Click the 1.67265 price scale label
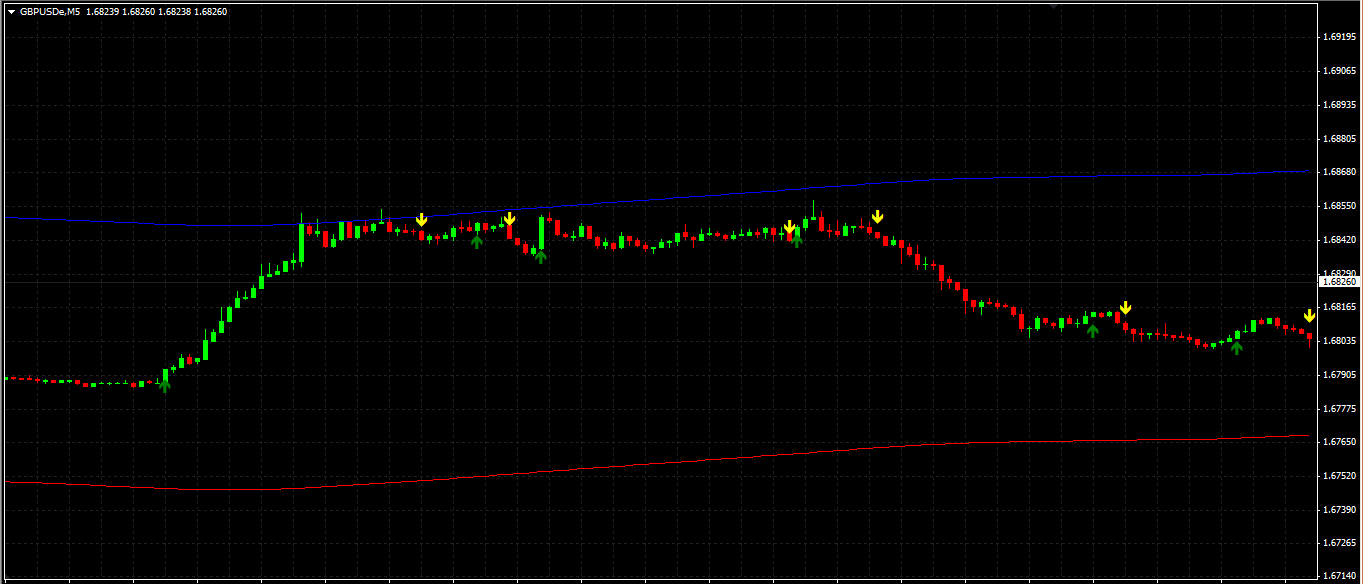Image resolution: width=1363 pixels, height=584 pixels. [1338, 543]
